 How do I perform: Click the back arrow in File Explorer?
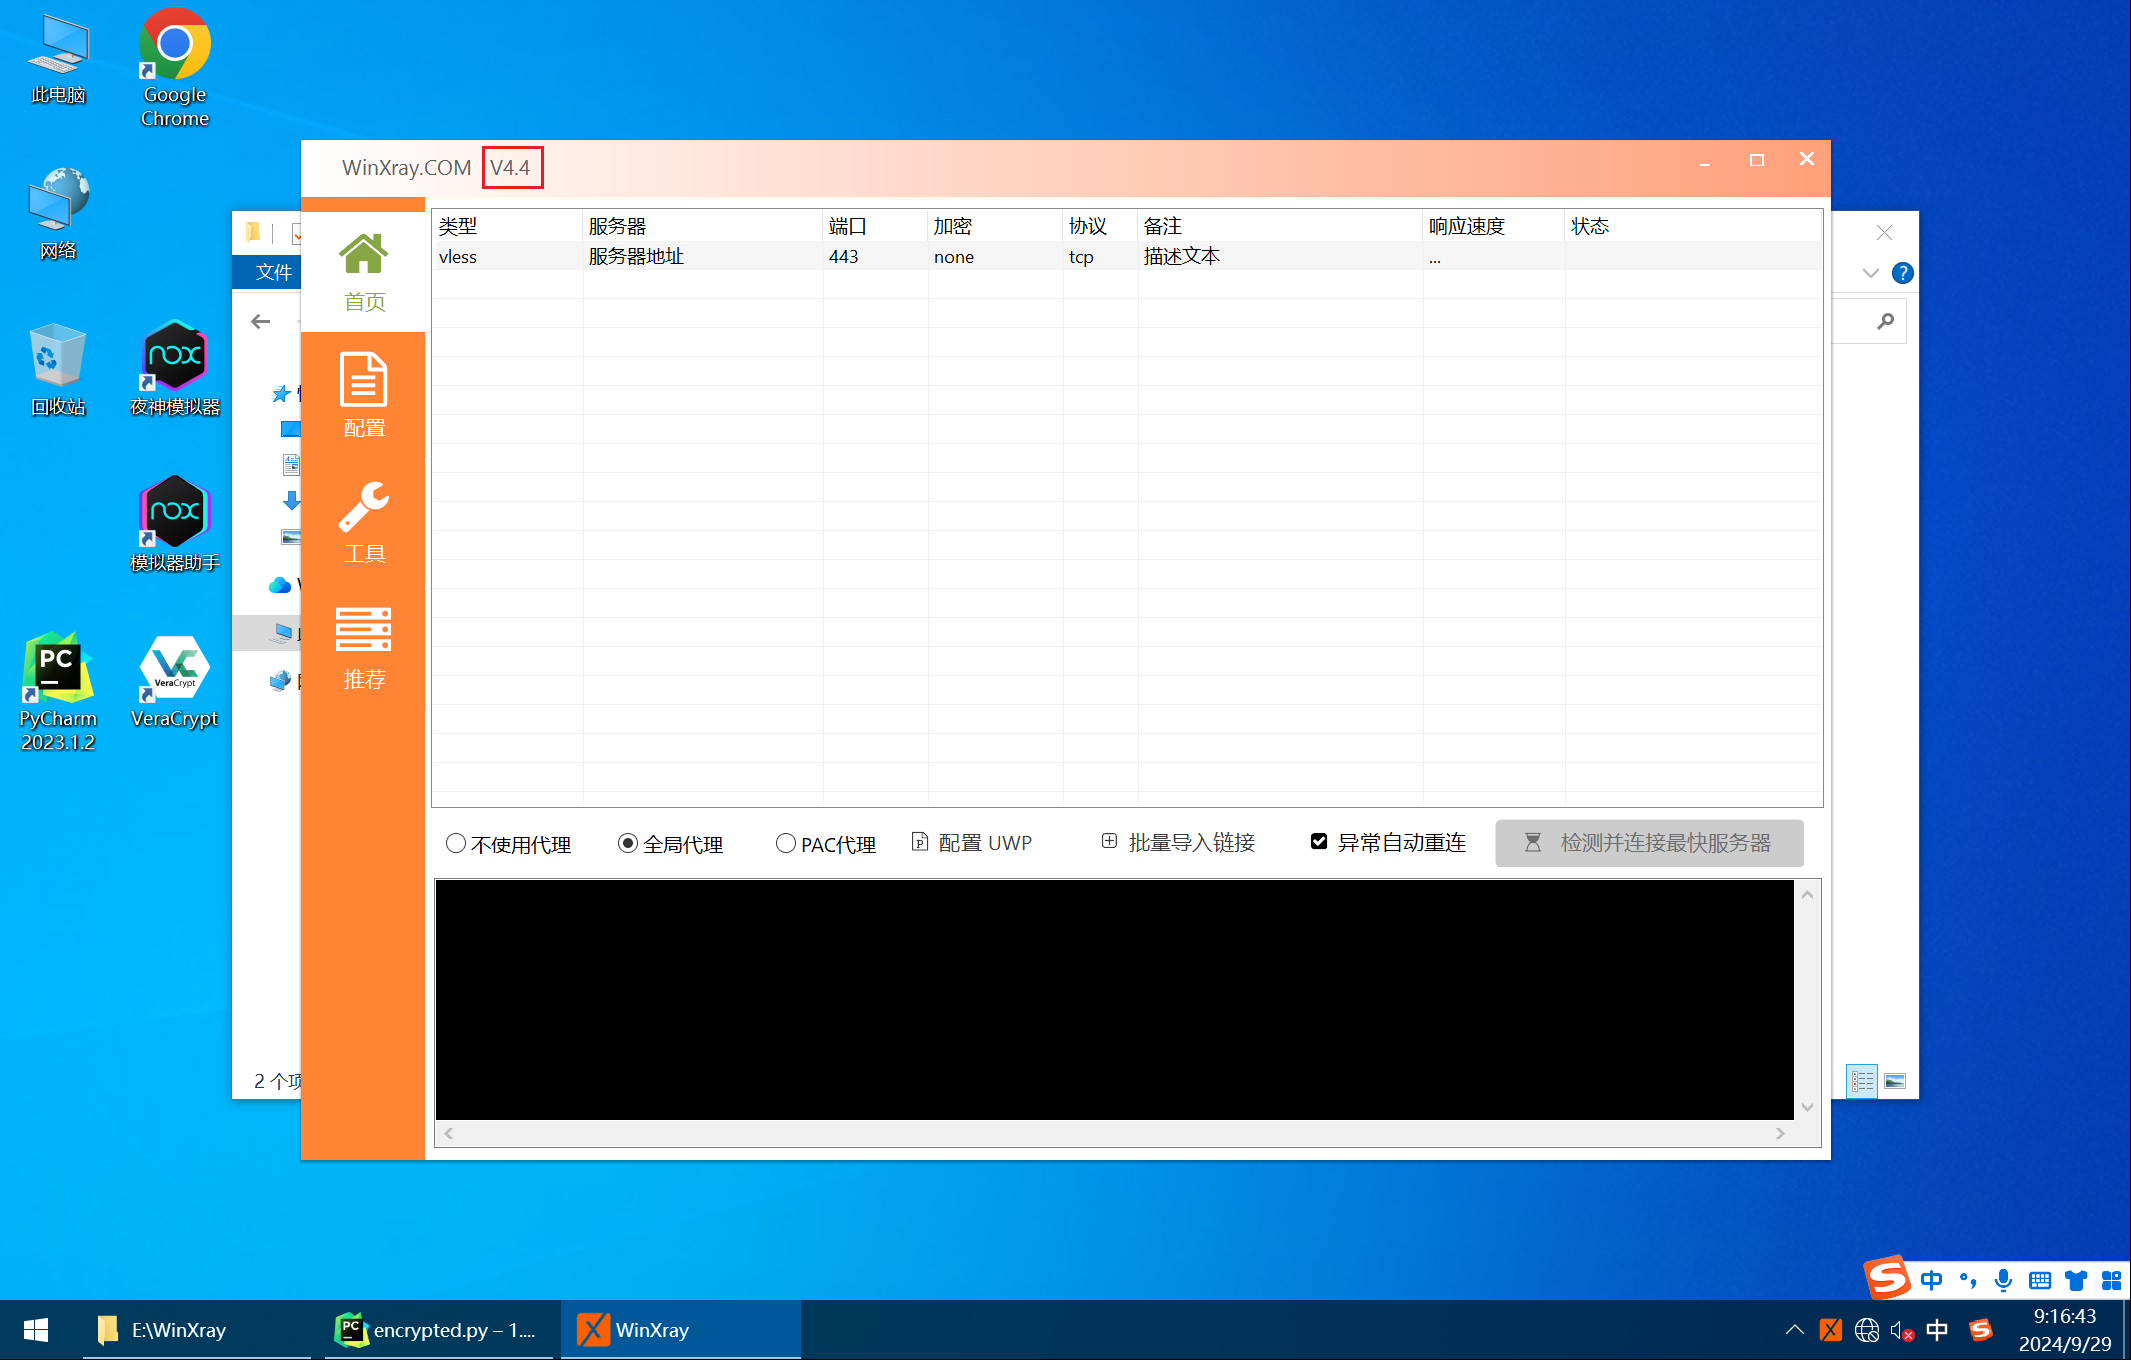[x=261, y=321]
